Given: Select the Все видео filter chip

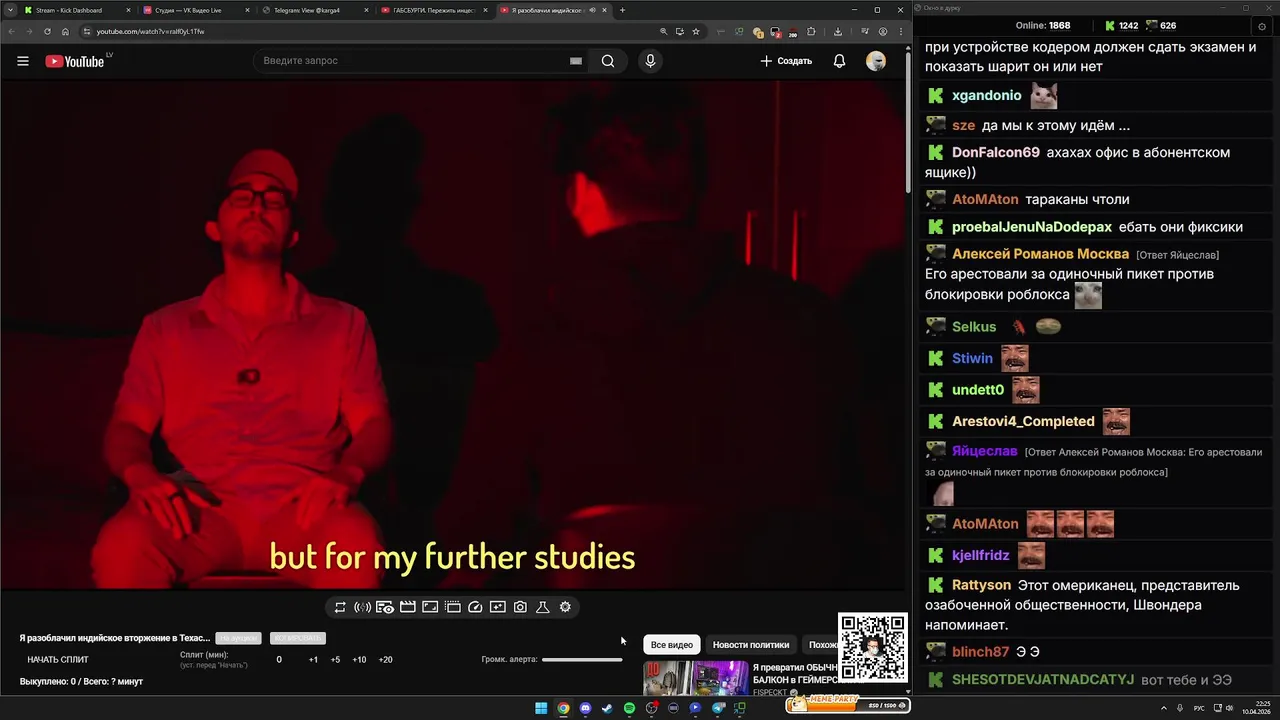Looking at the screenshot, I should [x=672, y=645].
